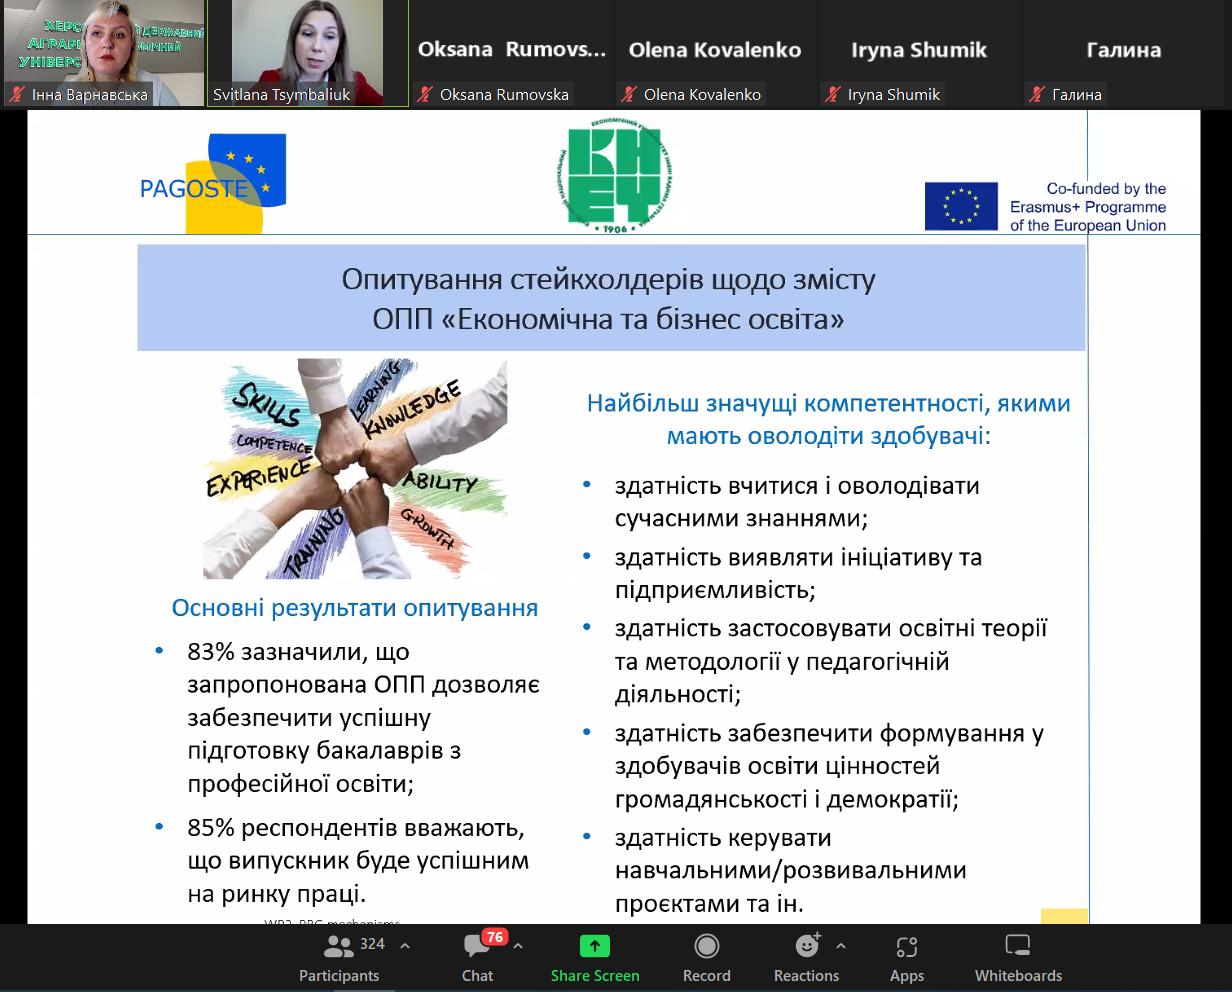Start Share Screen
This screenshot has height=992, width=1232.
[595, 958]
